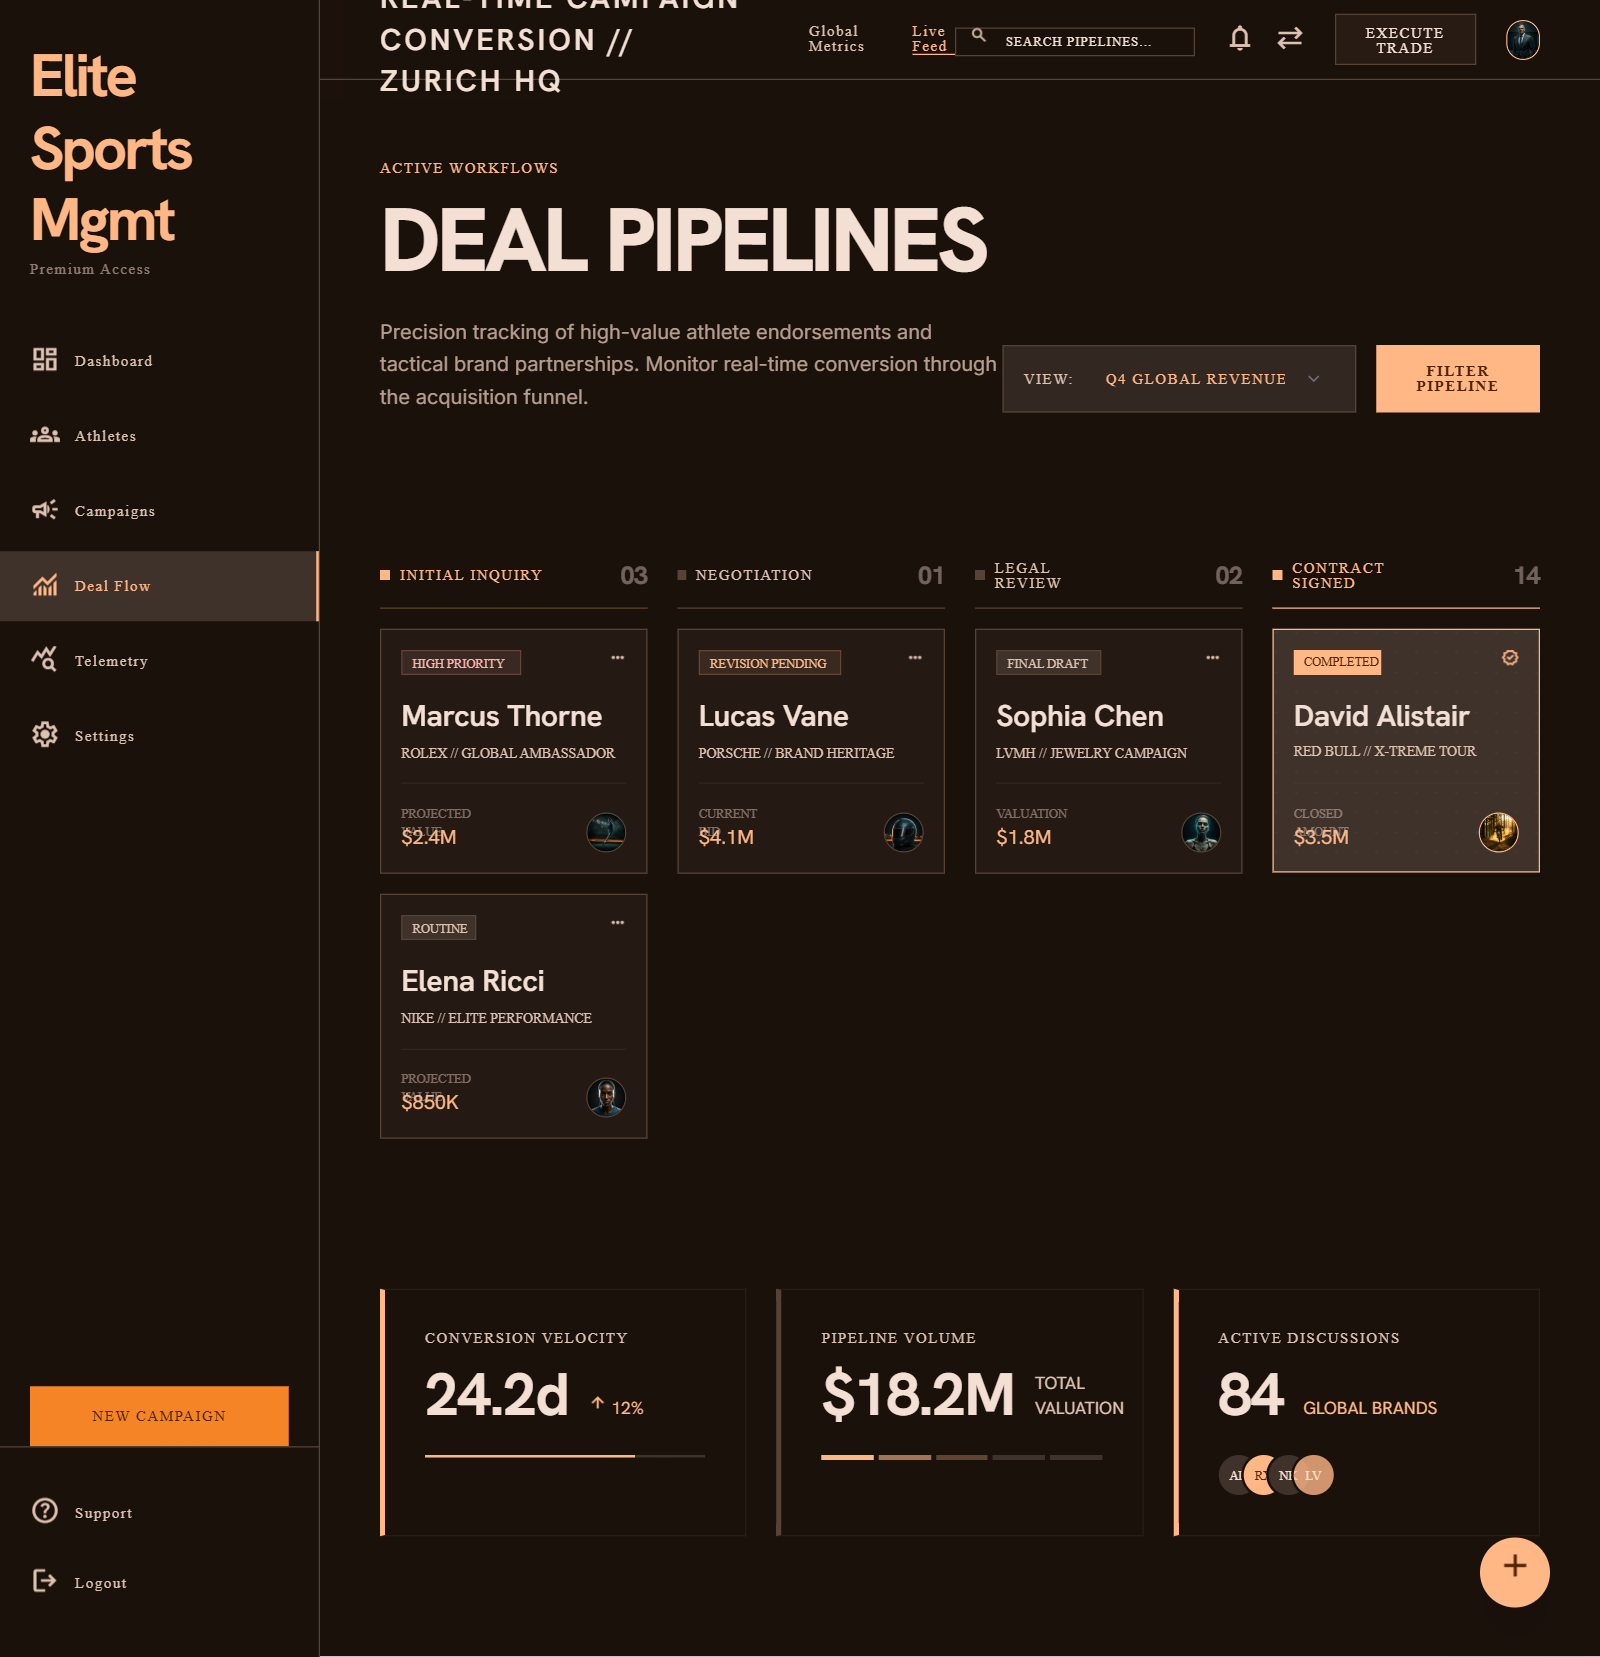Click the swap arrows icon
The height and width of the screenshot is (1657, 1600).
1290,39
